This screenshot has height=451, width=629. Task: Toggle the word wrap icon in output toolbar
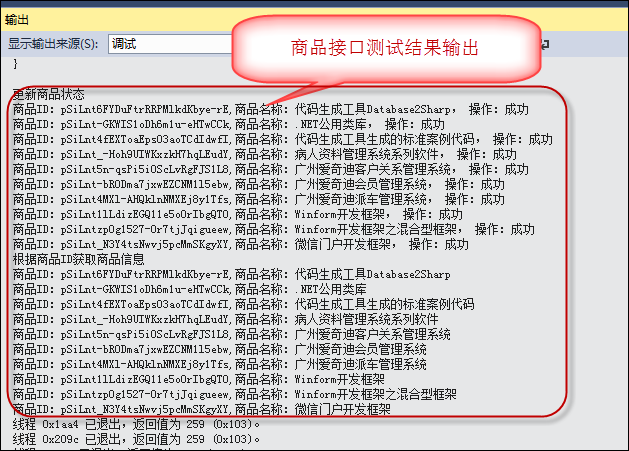[x=544, y=44]
